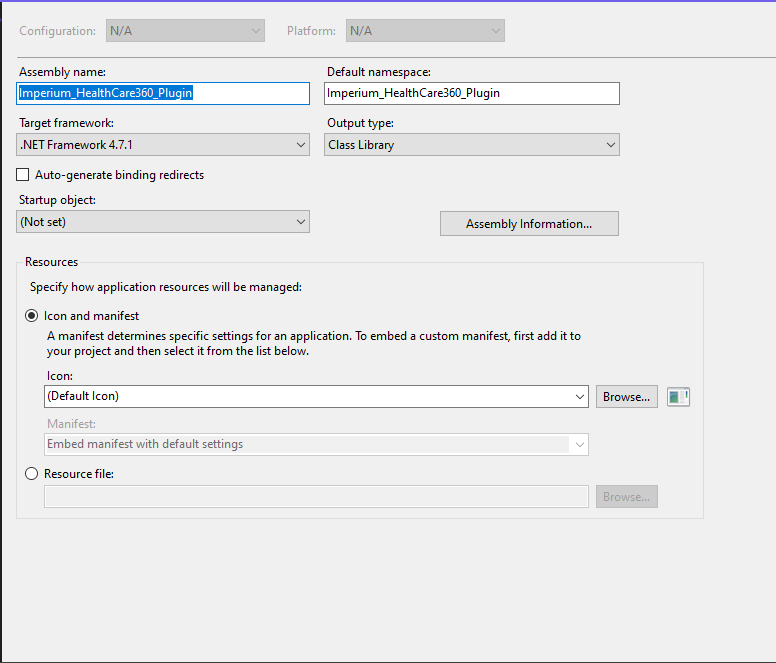Select the Icon and manifest radio option
776x663 pixels.
pos(32,316)
